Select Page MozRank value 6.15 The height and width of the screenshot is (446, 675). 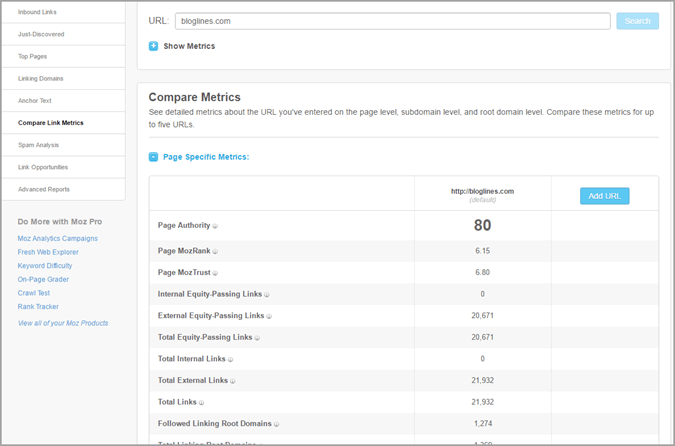[x=483, y=251]
